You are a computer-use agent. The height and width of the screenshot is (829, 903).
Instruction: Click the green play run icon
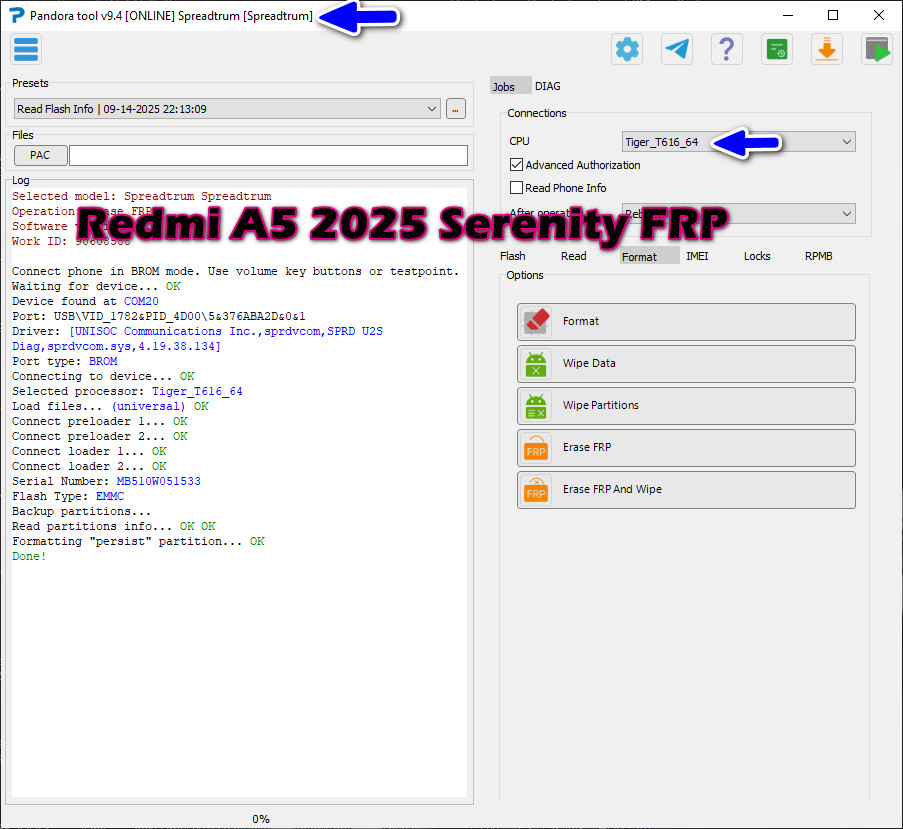(877, 50)
